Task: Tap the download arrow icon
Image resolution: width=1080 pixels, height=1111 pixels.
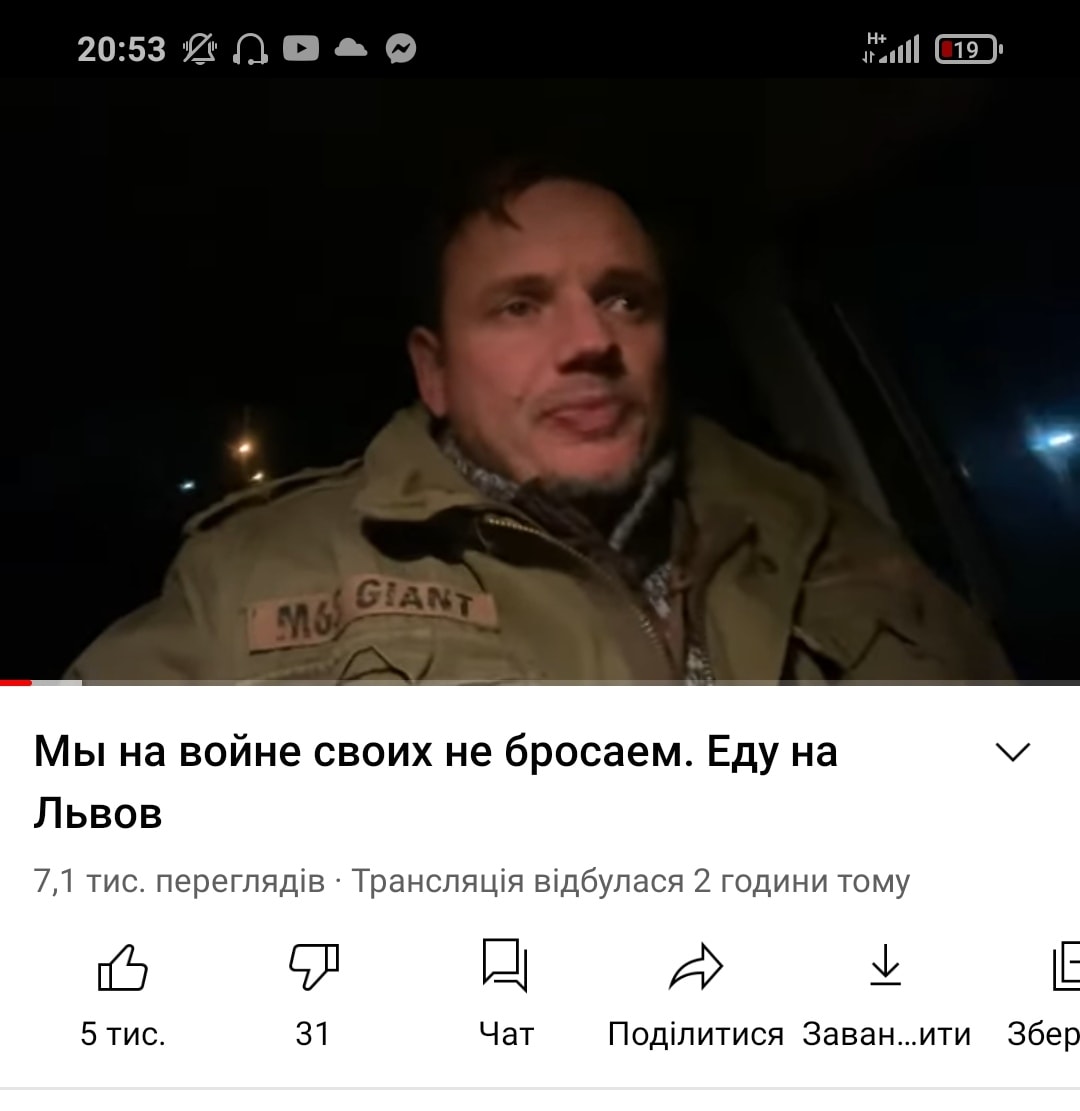Action: (885, 965)
